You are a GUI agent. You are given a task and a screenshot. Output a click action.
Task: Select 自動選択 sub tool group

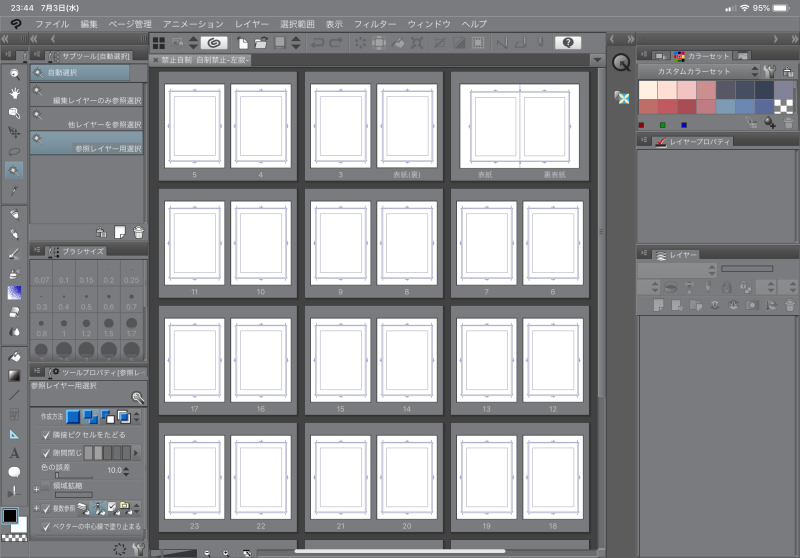pos(80,73)
